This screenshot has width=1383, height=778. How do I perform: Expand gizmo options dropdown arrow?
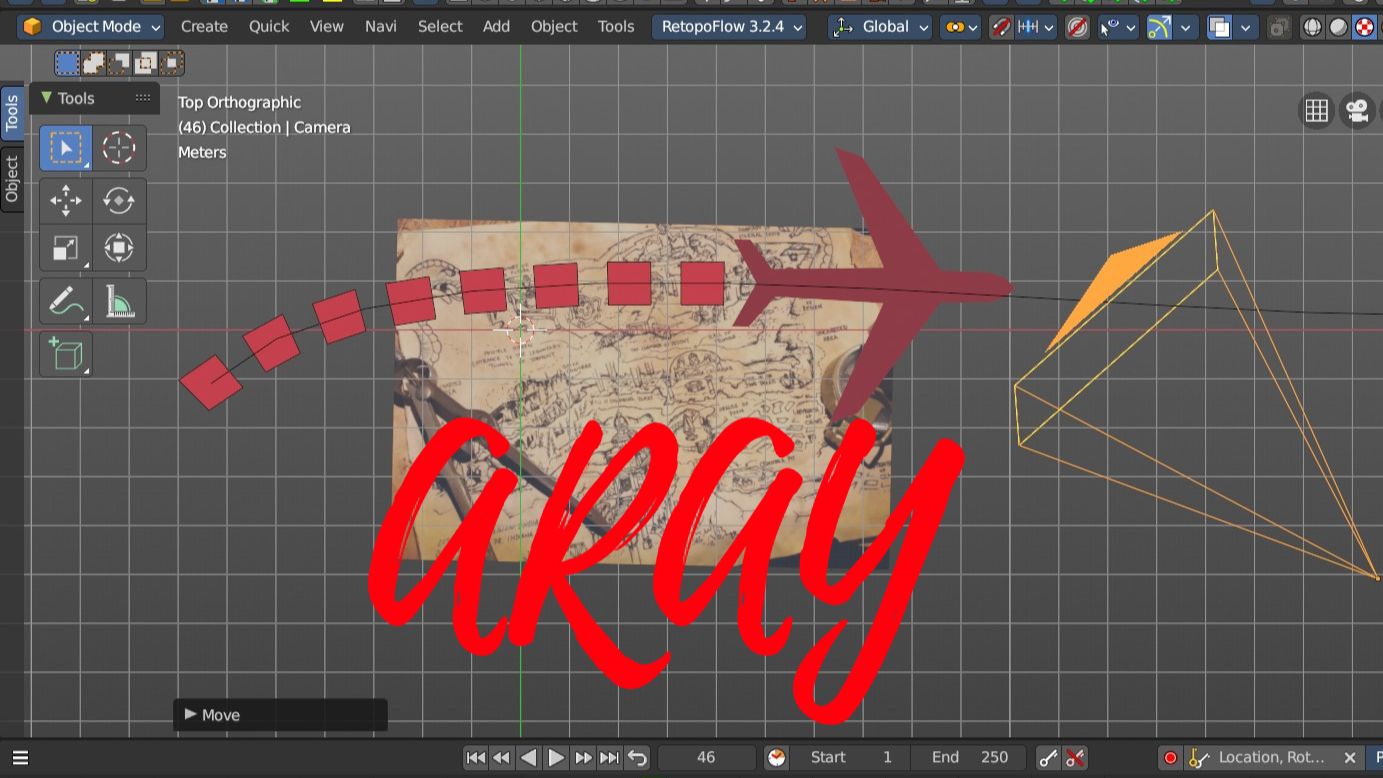click(1185, 27)
